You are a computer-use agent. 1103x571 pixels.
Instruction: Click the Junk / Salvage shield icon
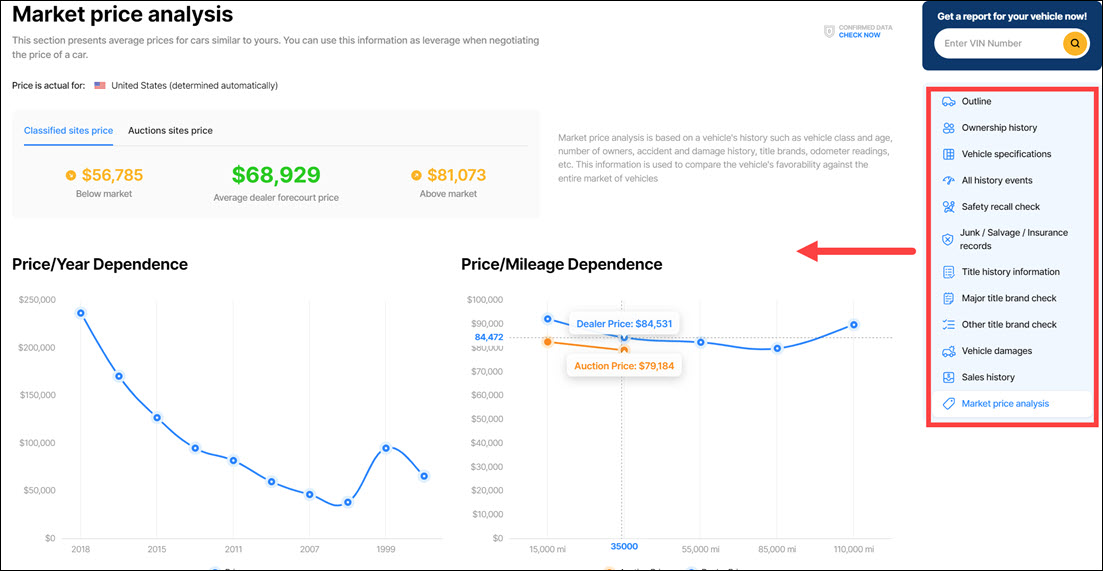coord(948,239)
